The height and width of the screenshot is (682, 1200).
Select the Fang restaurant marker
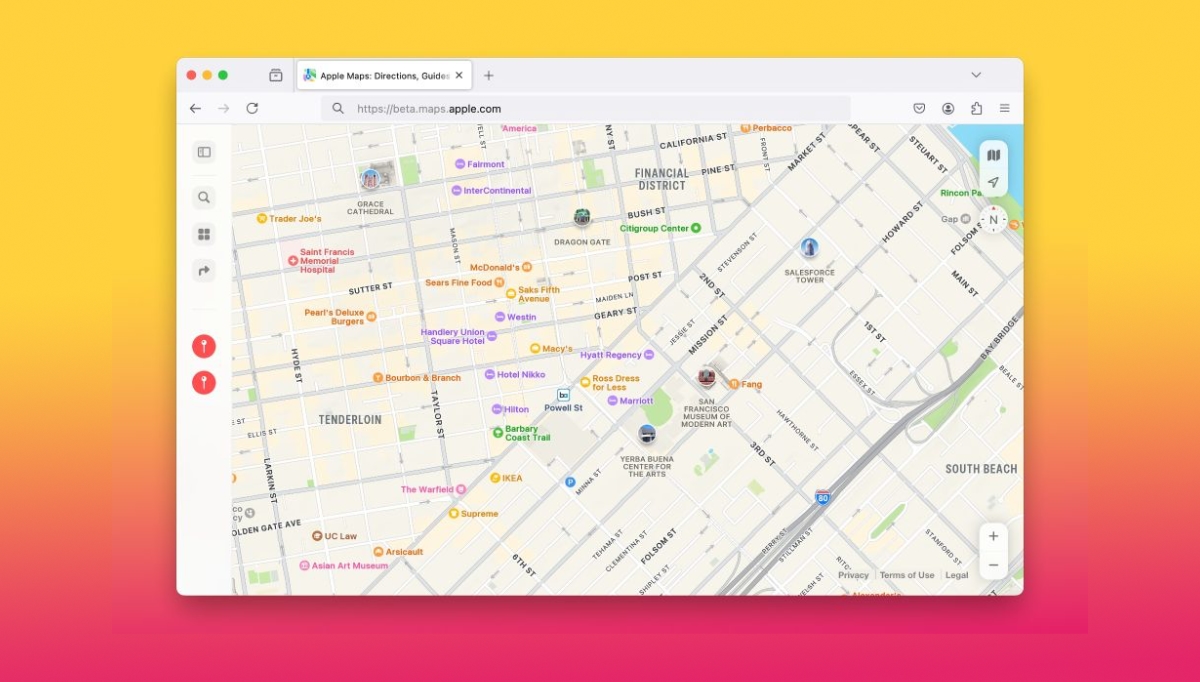(734, 384)
